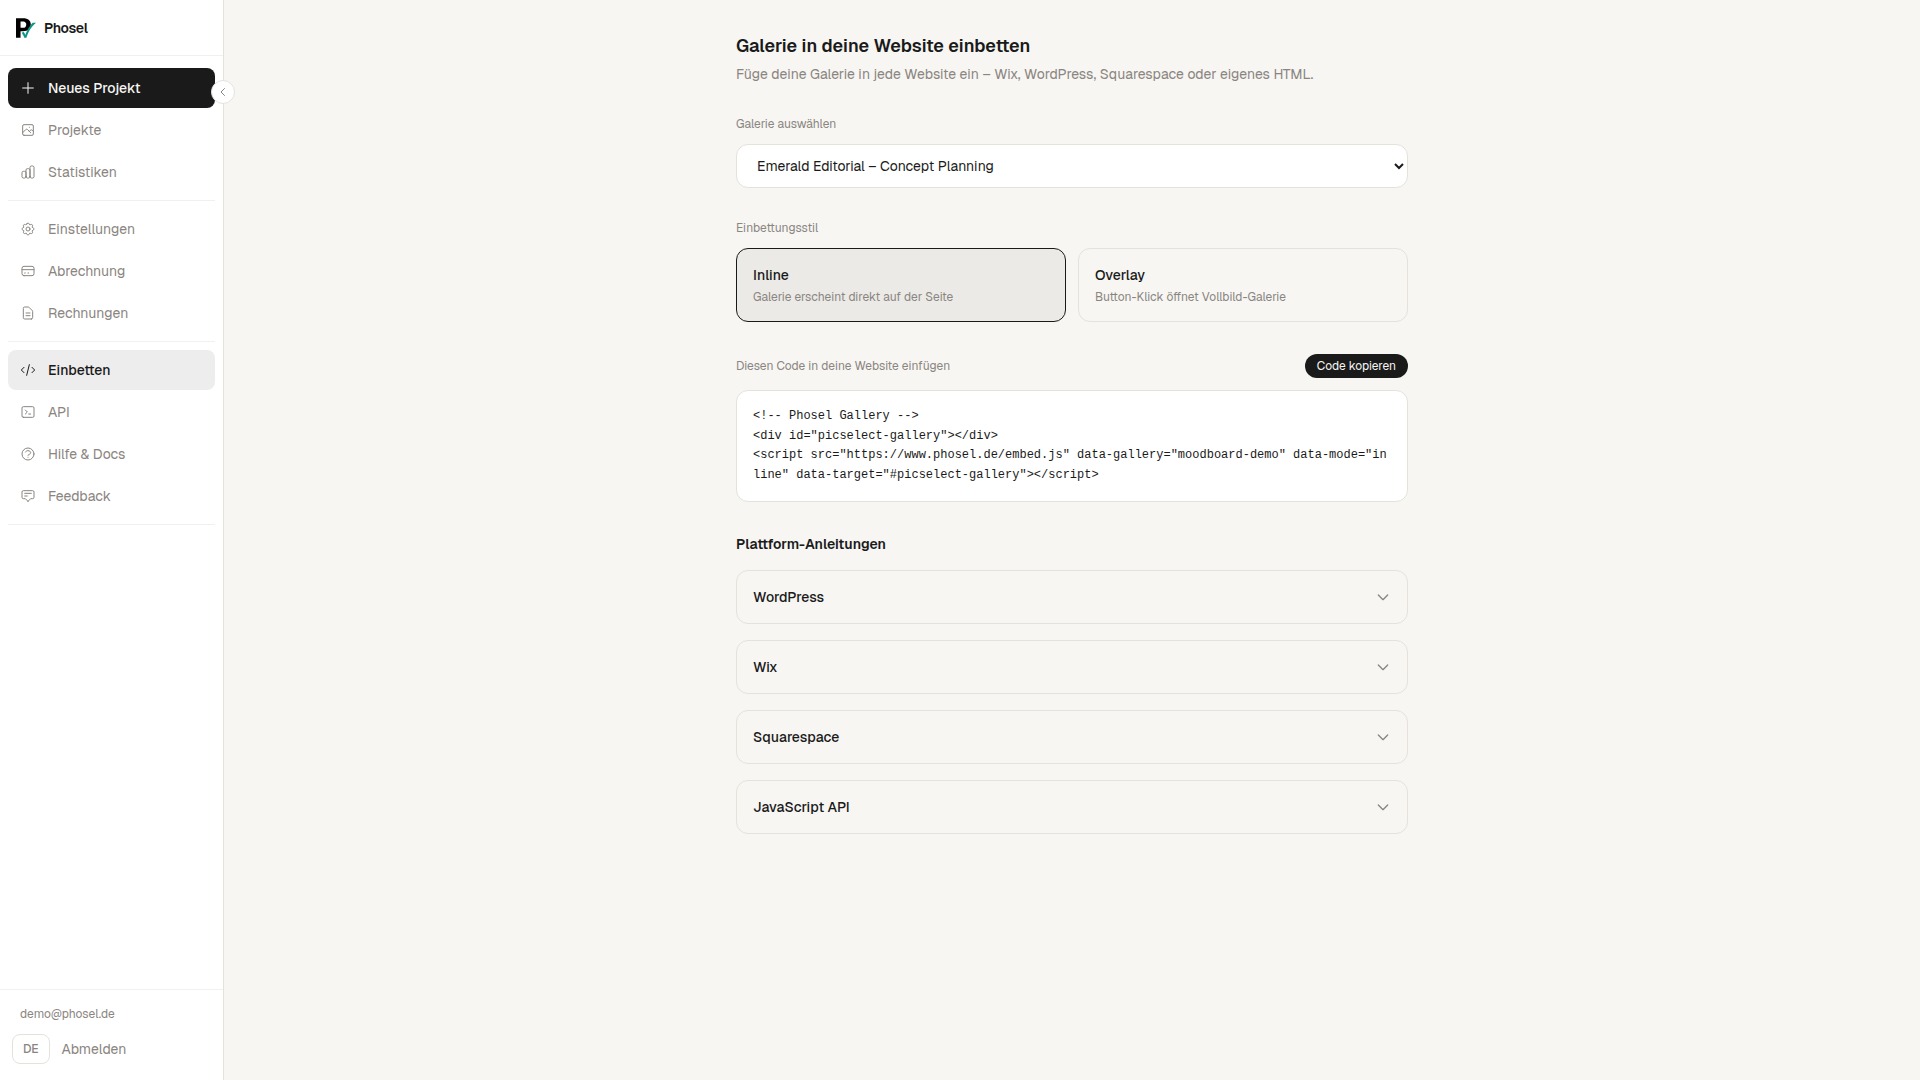Expand the WordPress instructions
Image resolution: width=1920 pixels, height=1080 pixels.
click(x=1071, y=597)
